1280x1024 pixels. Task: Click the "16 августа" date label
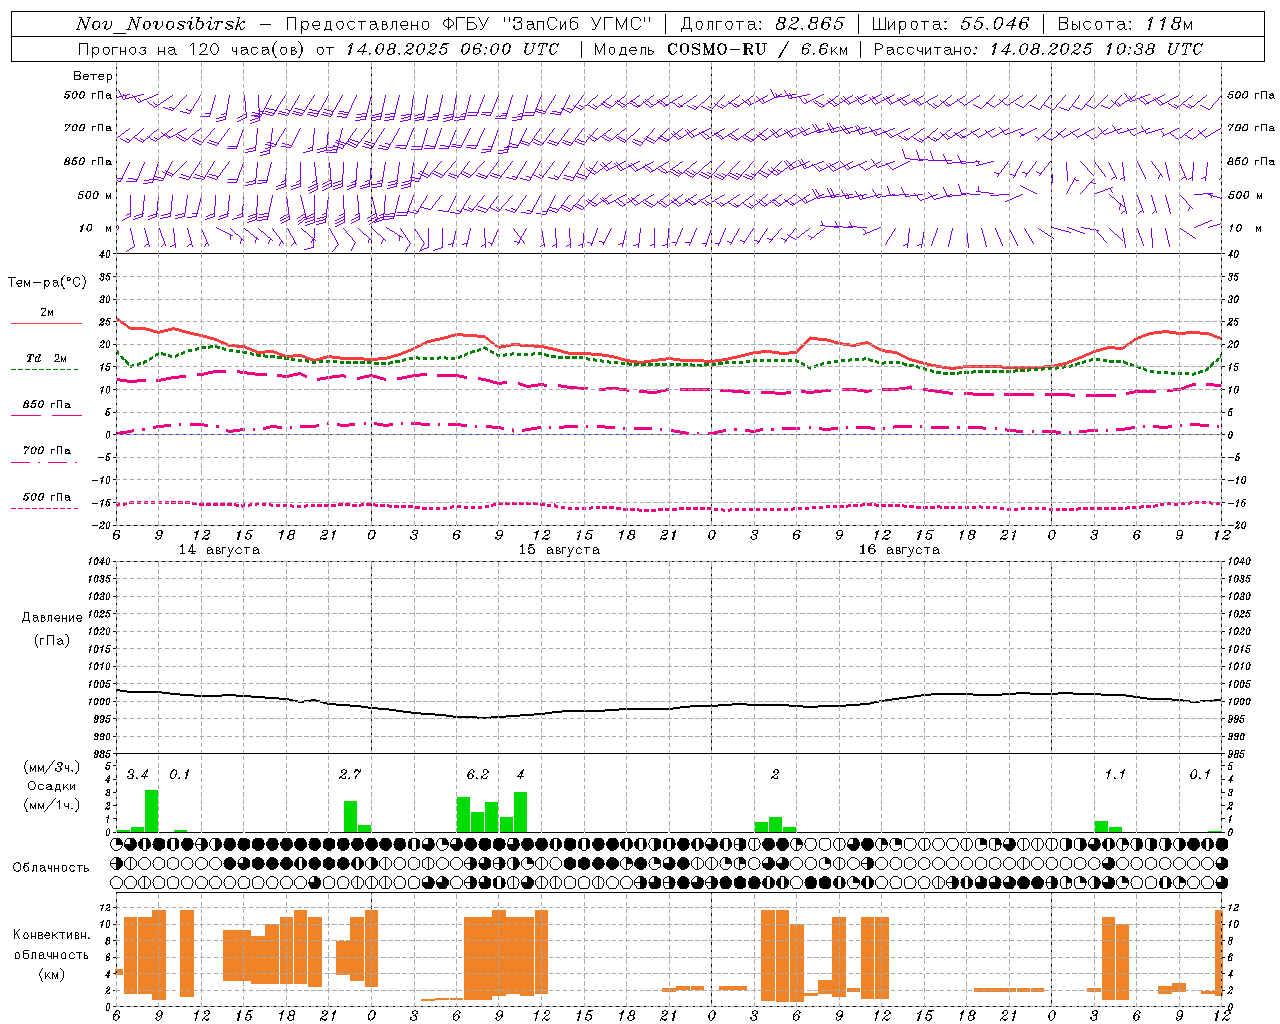[899, 550]
